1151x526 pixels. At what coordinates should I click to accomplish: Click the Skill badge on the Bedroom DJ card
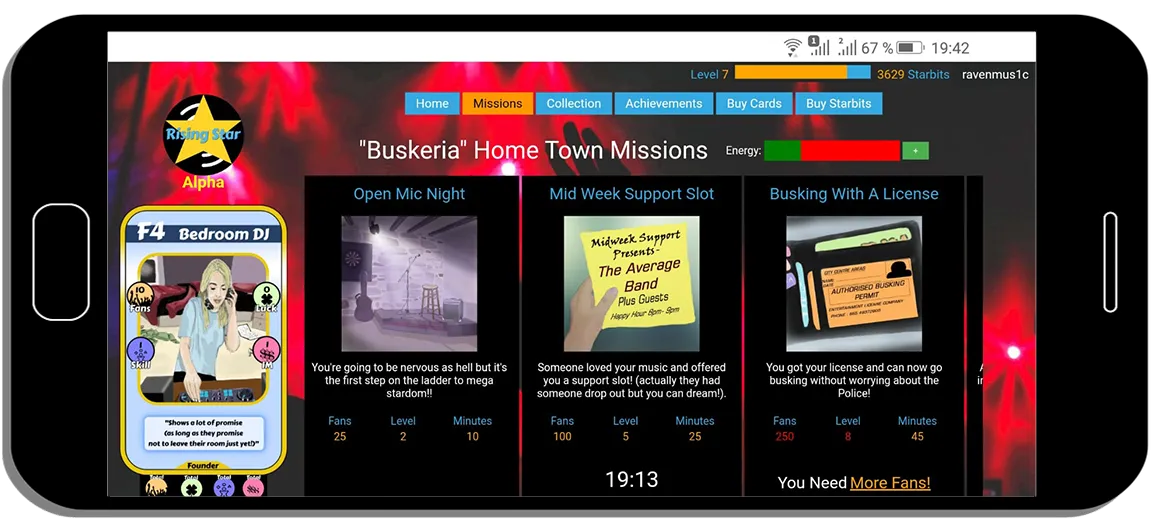coord(140,353)
